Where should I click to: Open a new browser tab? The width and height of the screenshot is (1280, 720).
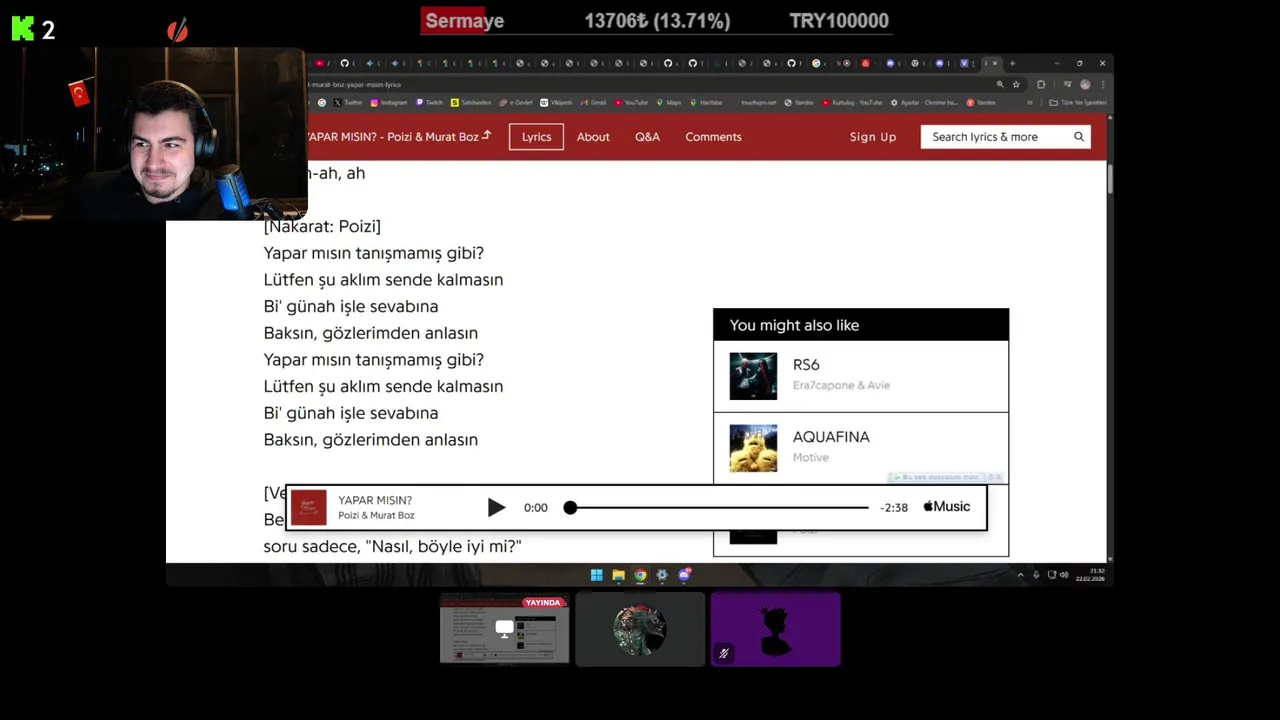click(1012, 63)
